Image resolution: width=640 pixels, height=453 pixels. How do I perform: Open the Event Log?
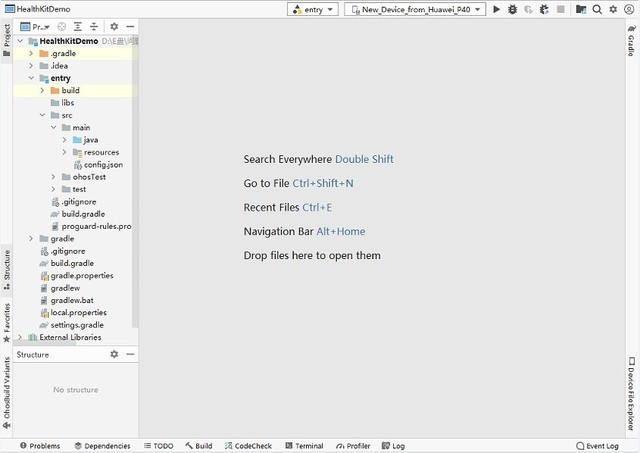coord(597,446)
